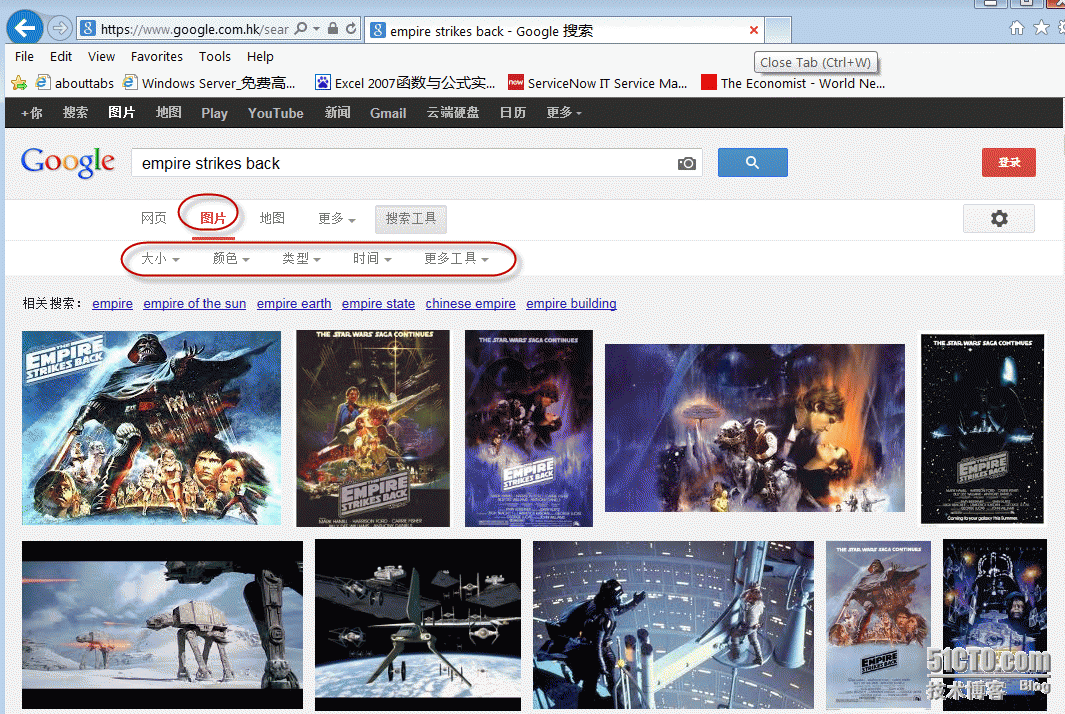Open the Windows Server favorite bookmark

point(209,83)
